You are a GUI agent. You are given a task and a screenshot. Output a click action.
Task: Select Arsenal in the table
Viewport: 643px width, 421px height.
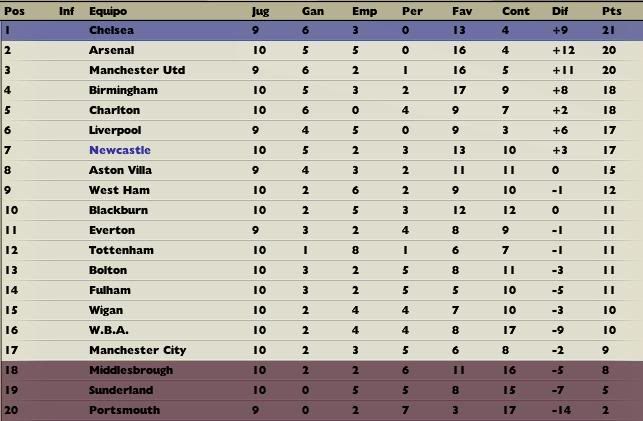pyautogui.click(x=112, y=50)
